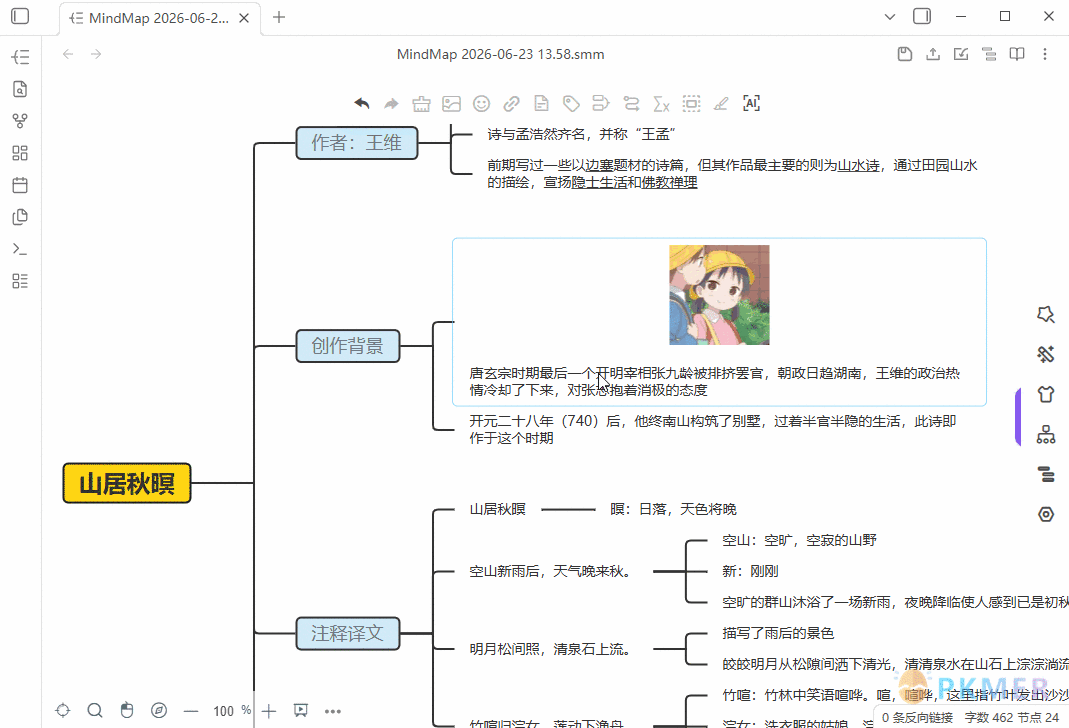Add a hyperlink with the chain icon
This screenshot has width=1069, height=728.
(511, 104)
